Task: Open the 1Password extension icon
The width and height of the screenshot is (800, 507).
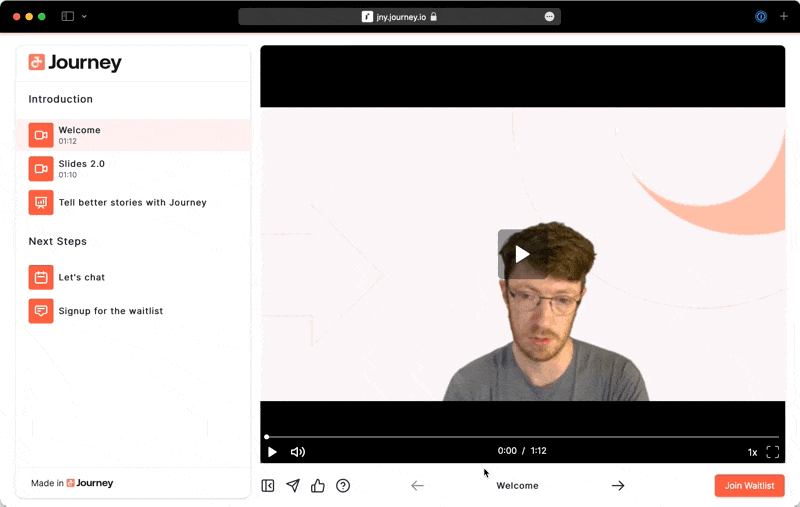Action: pyautogui.click(x=761, y=17)
